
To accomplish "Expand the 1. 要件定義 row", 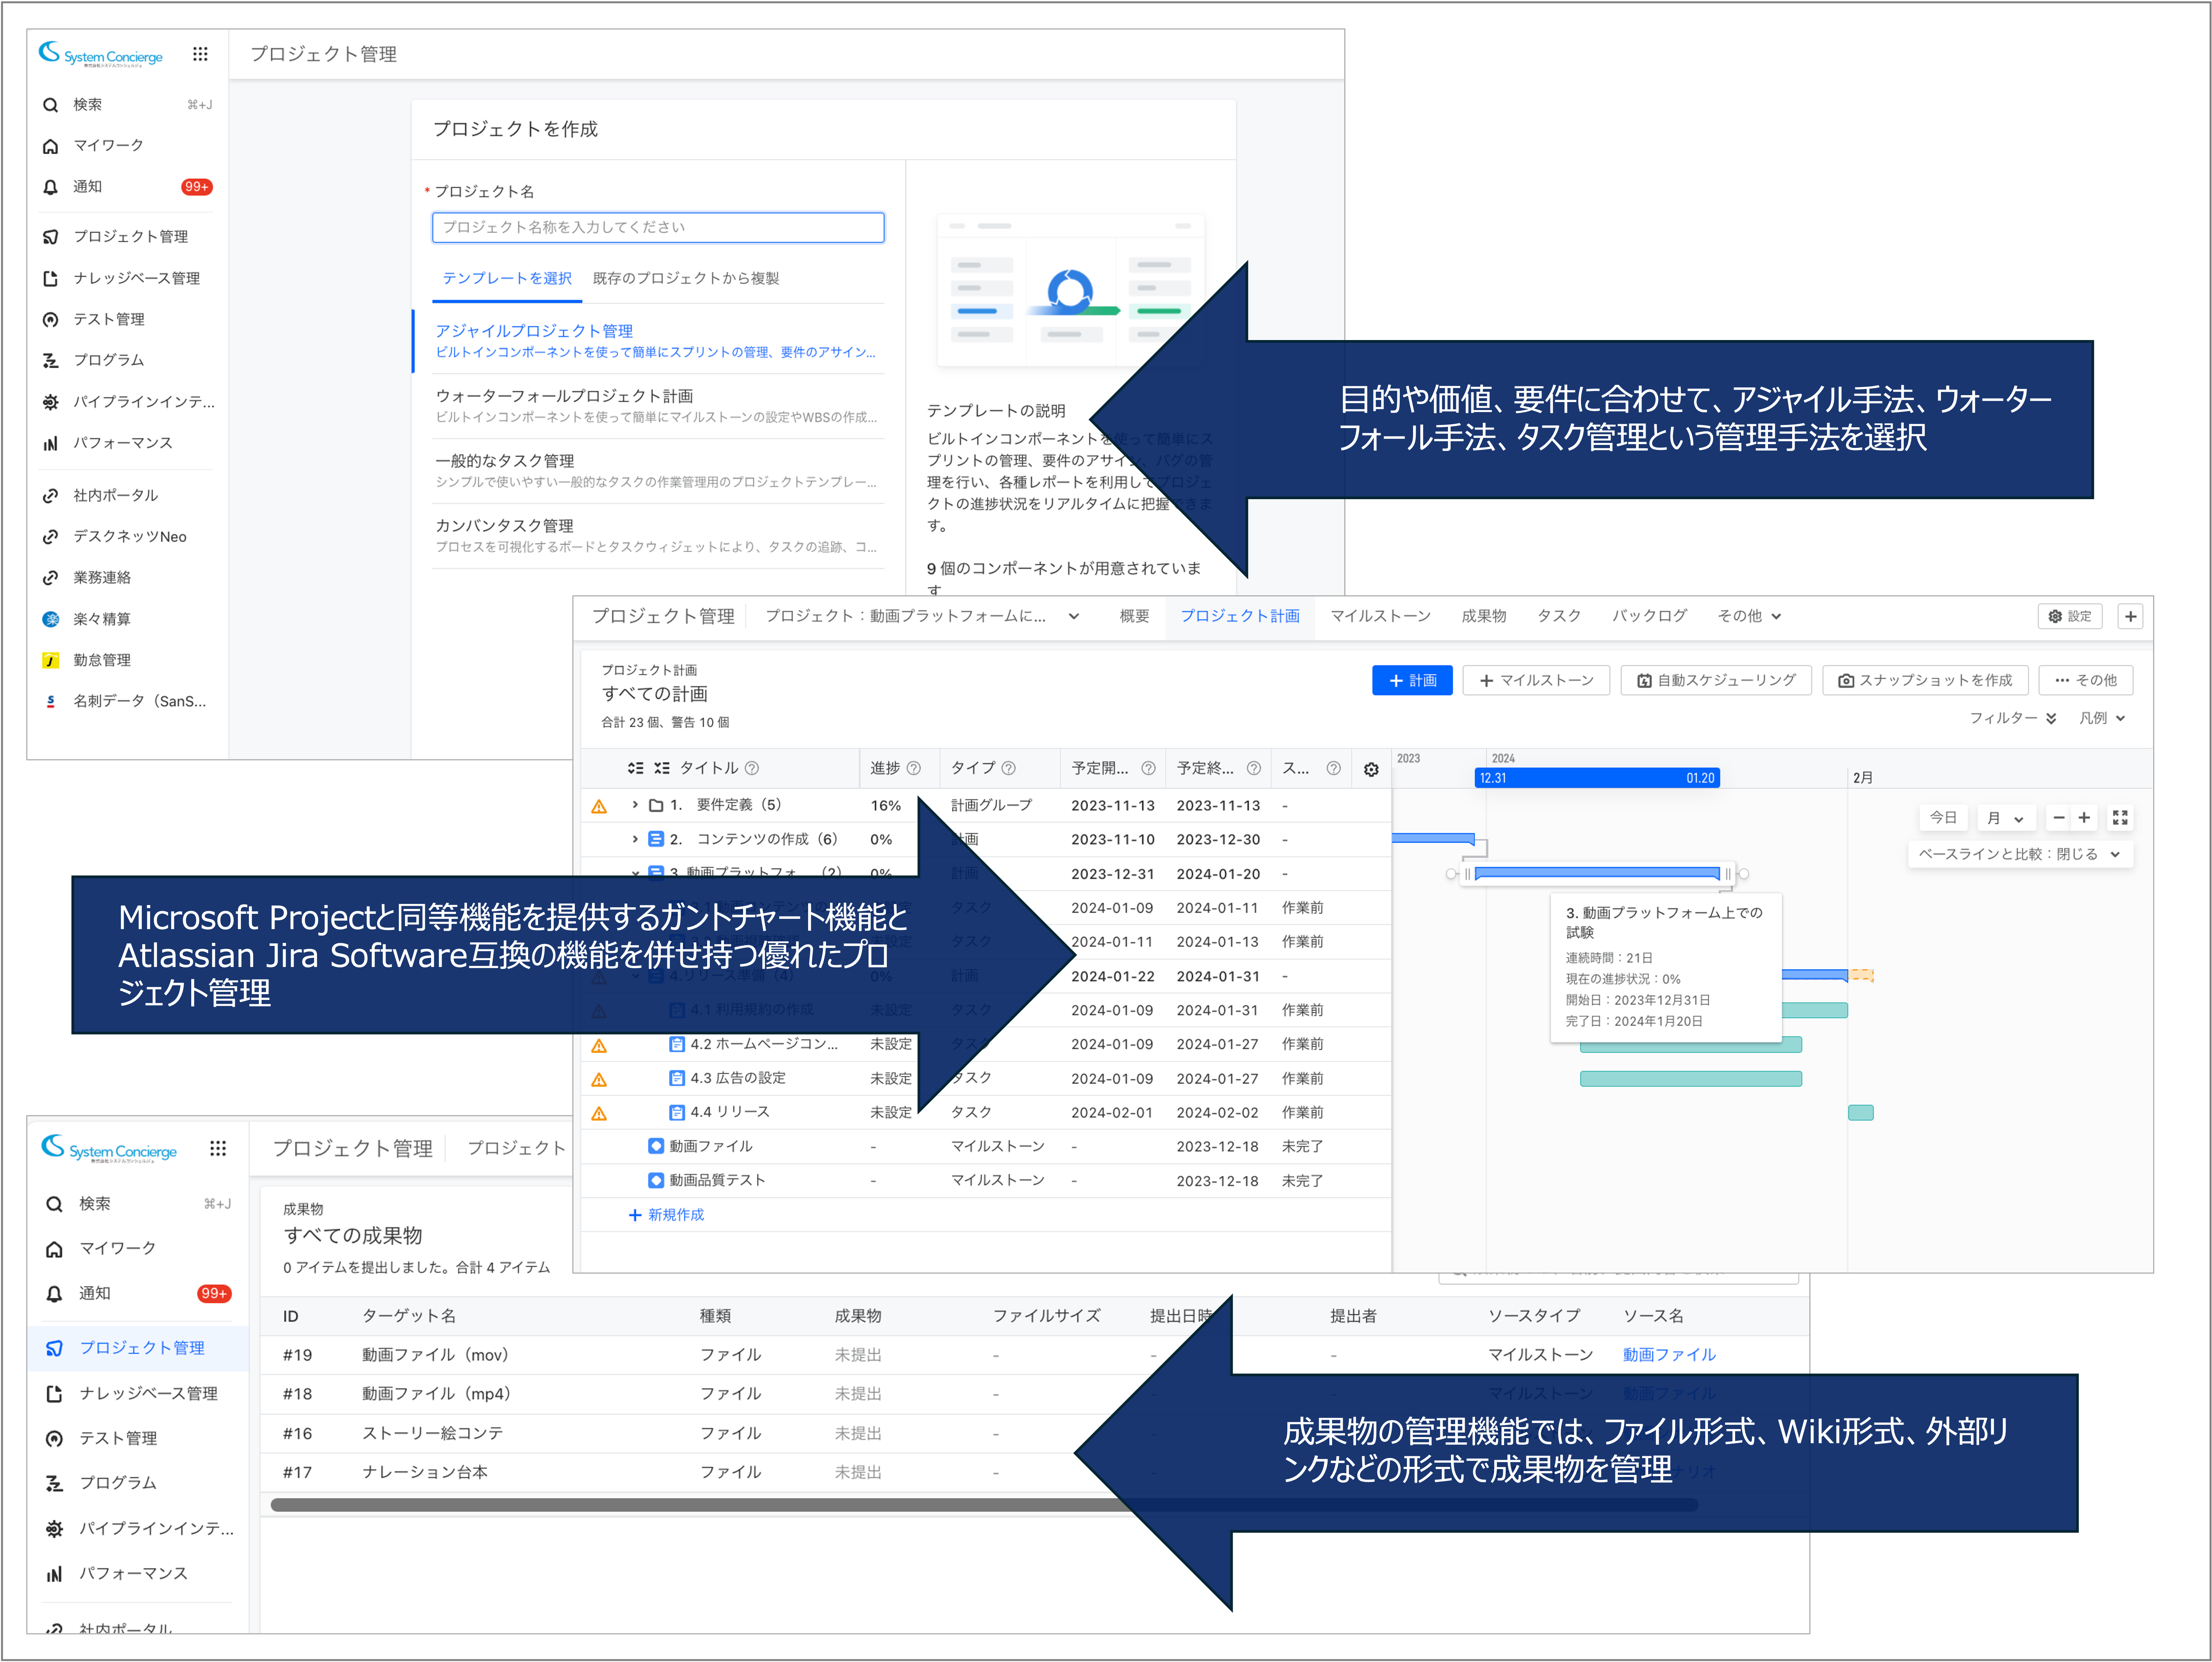I will (635, 805).
